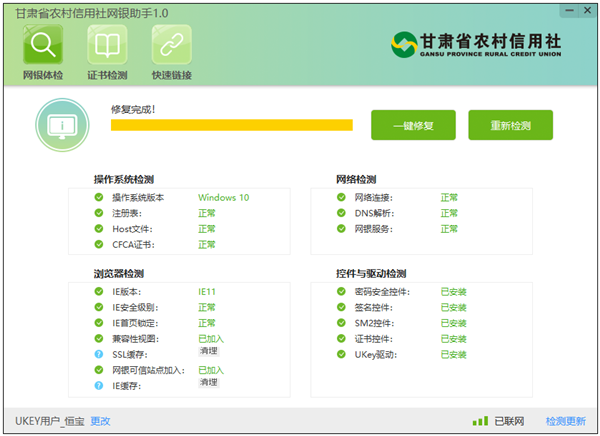This screenshot has width=600, height=436.
Task: Click the green check beside Host文件
Action: point(99,229)
